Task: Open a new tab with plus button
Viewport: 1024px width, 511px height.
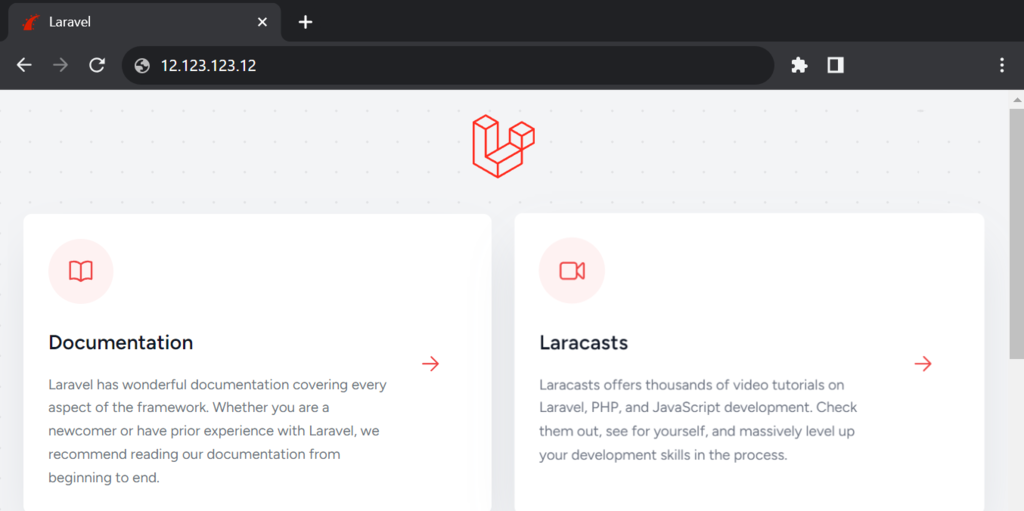Action: coord(306,22)
